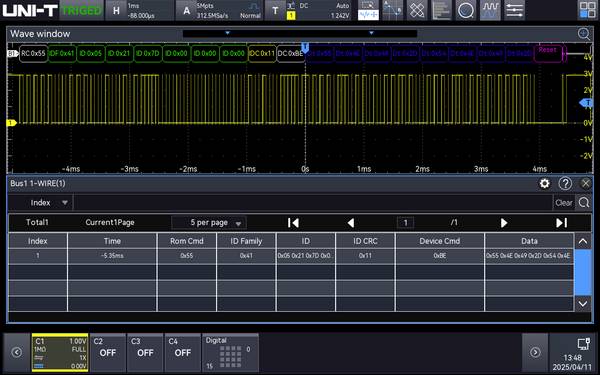Open the Digital channels panel
Screen dimensions: 600x375
230,352
